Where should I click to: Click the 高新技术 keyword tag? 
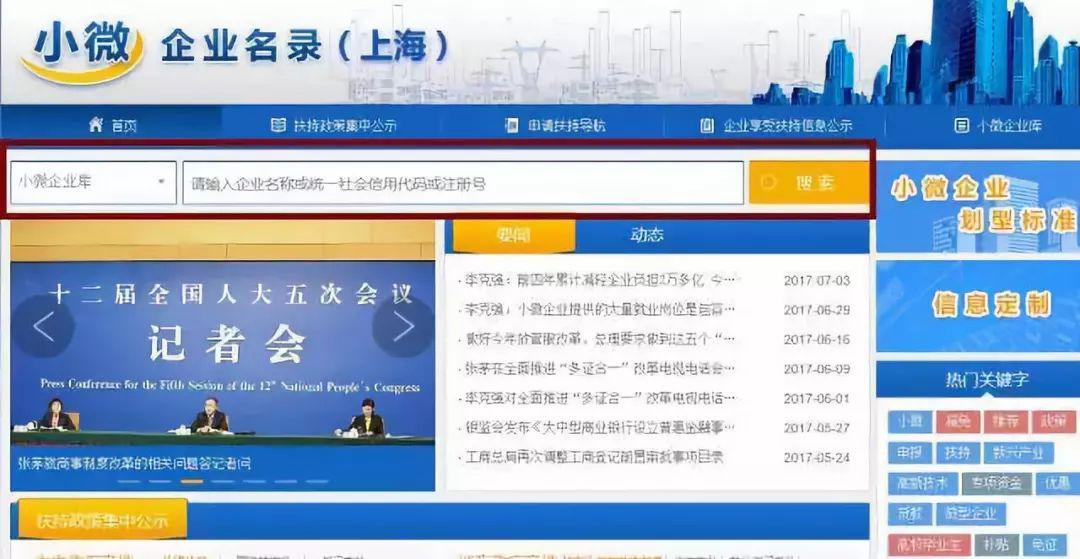pos(922,483)
